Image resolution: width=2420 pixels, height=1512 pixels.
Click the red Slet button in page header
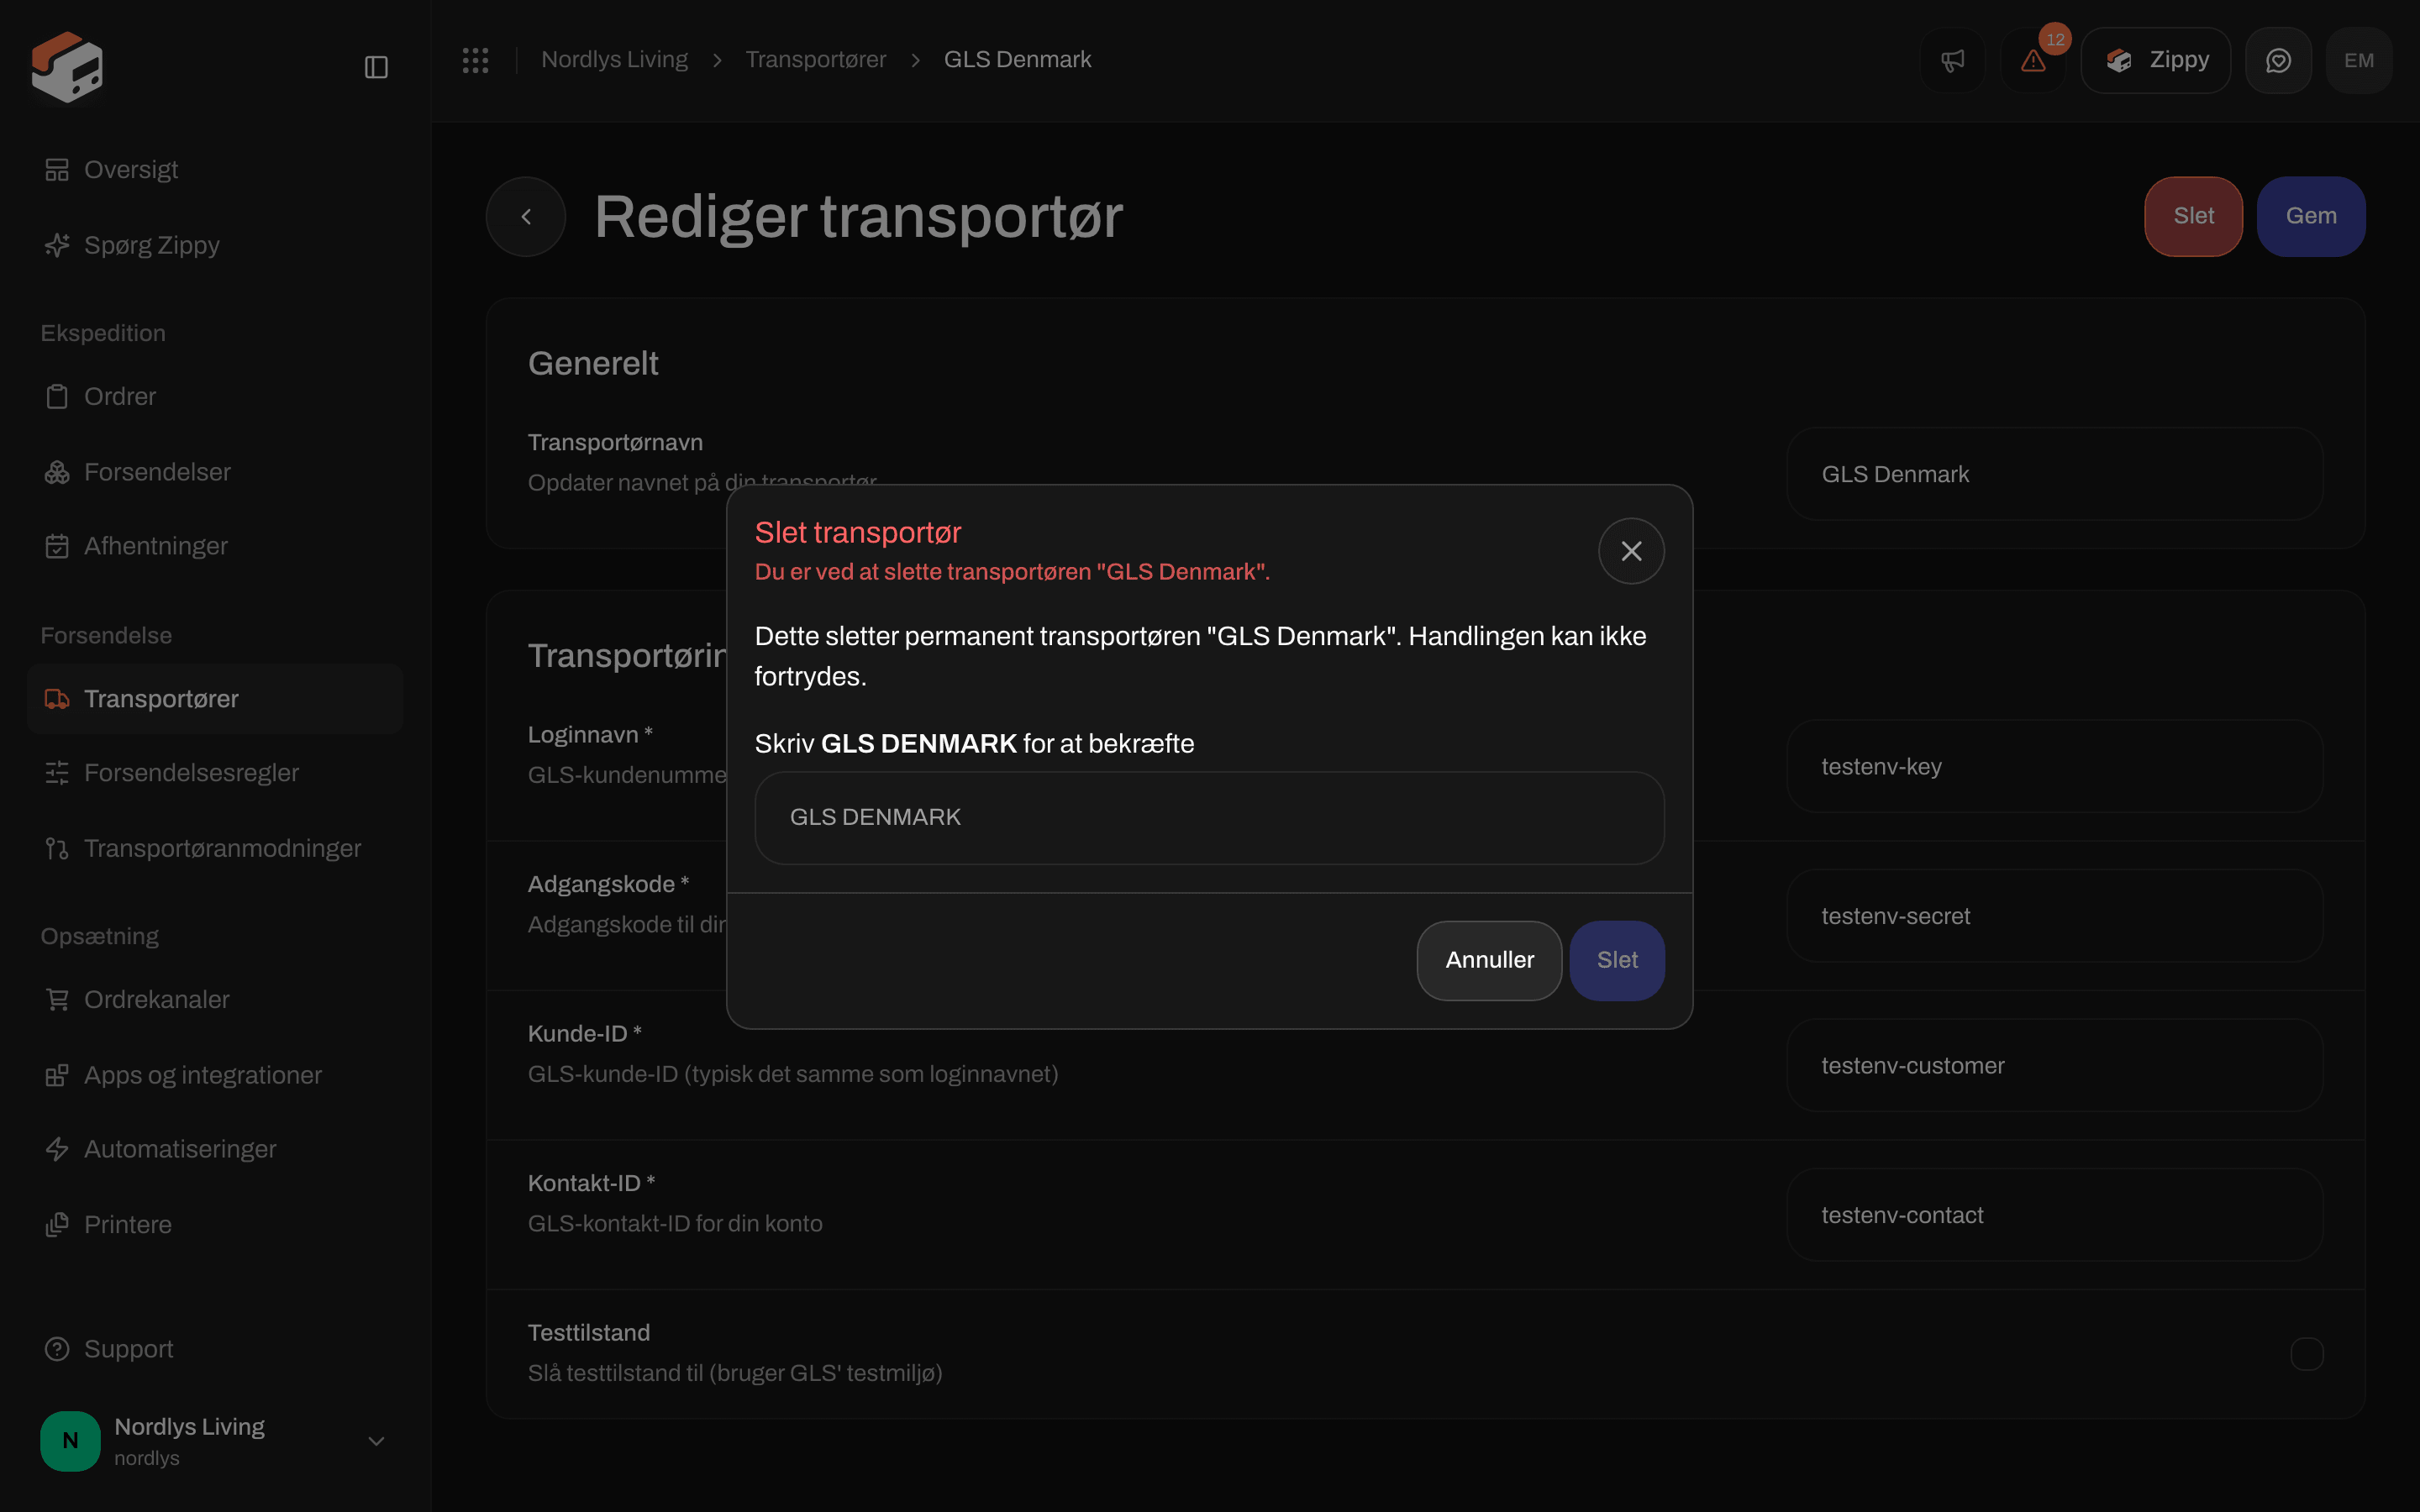[x=2193, y=216]
